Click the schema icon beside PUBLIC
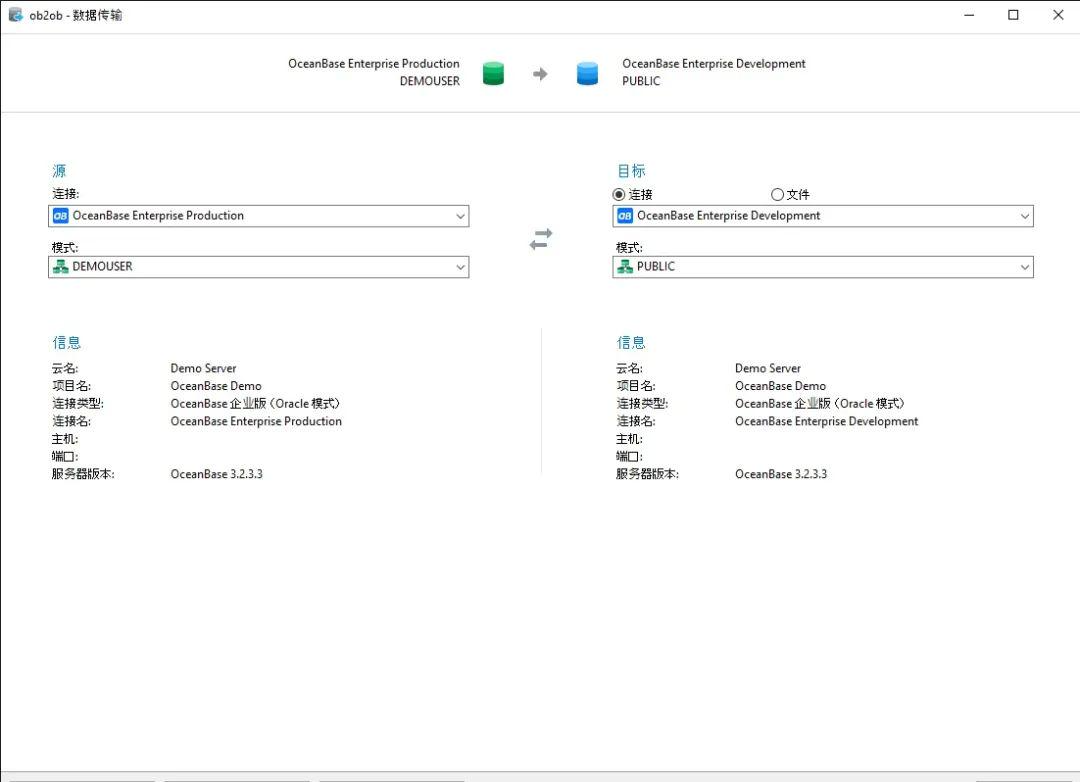 tap(625, 267)
